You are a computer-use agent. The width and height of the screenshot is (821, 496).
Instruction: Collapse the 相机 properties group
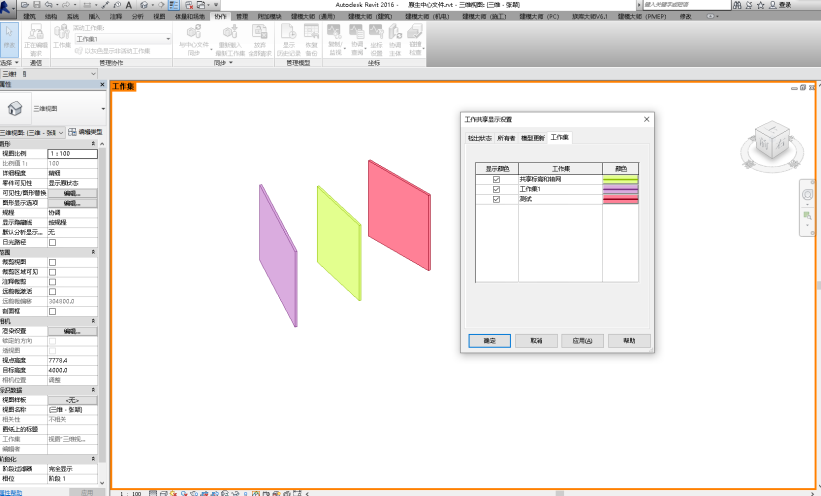tap(93, 321)
